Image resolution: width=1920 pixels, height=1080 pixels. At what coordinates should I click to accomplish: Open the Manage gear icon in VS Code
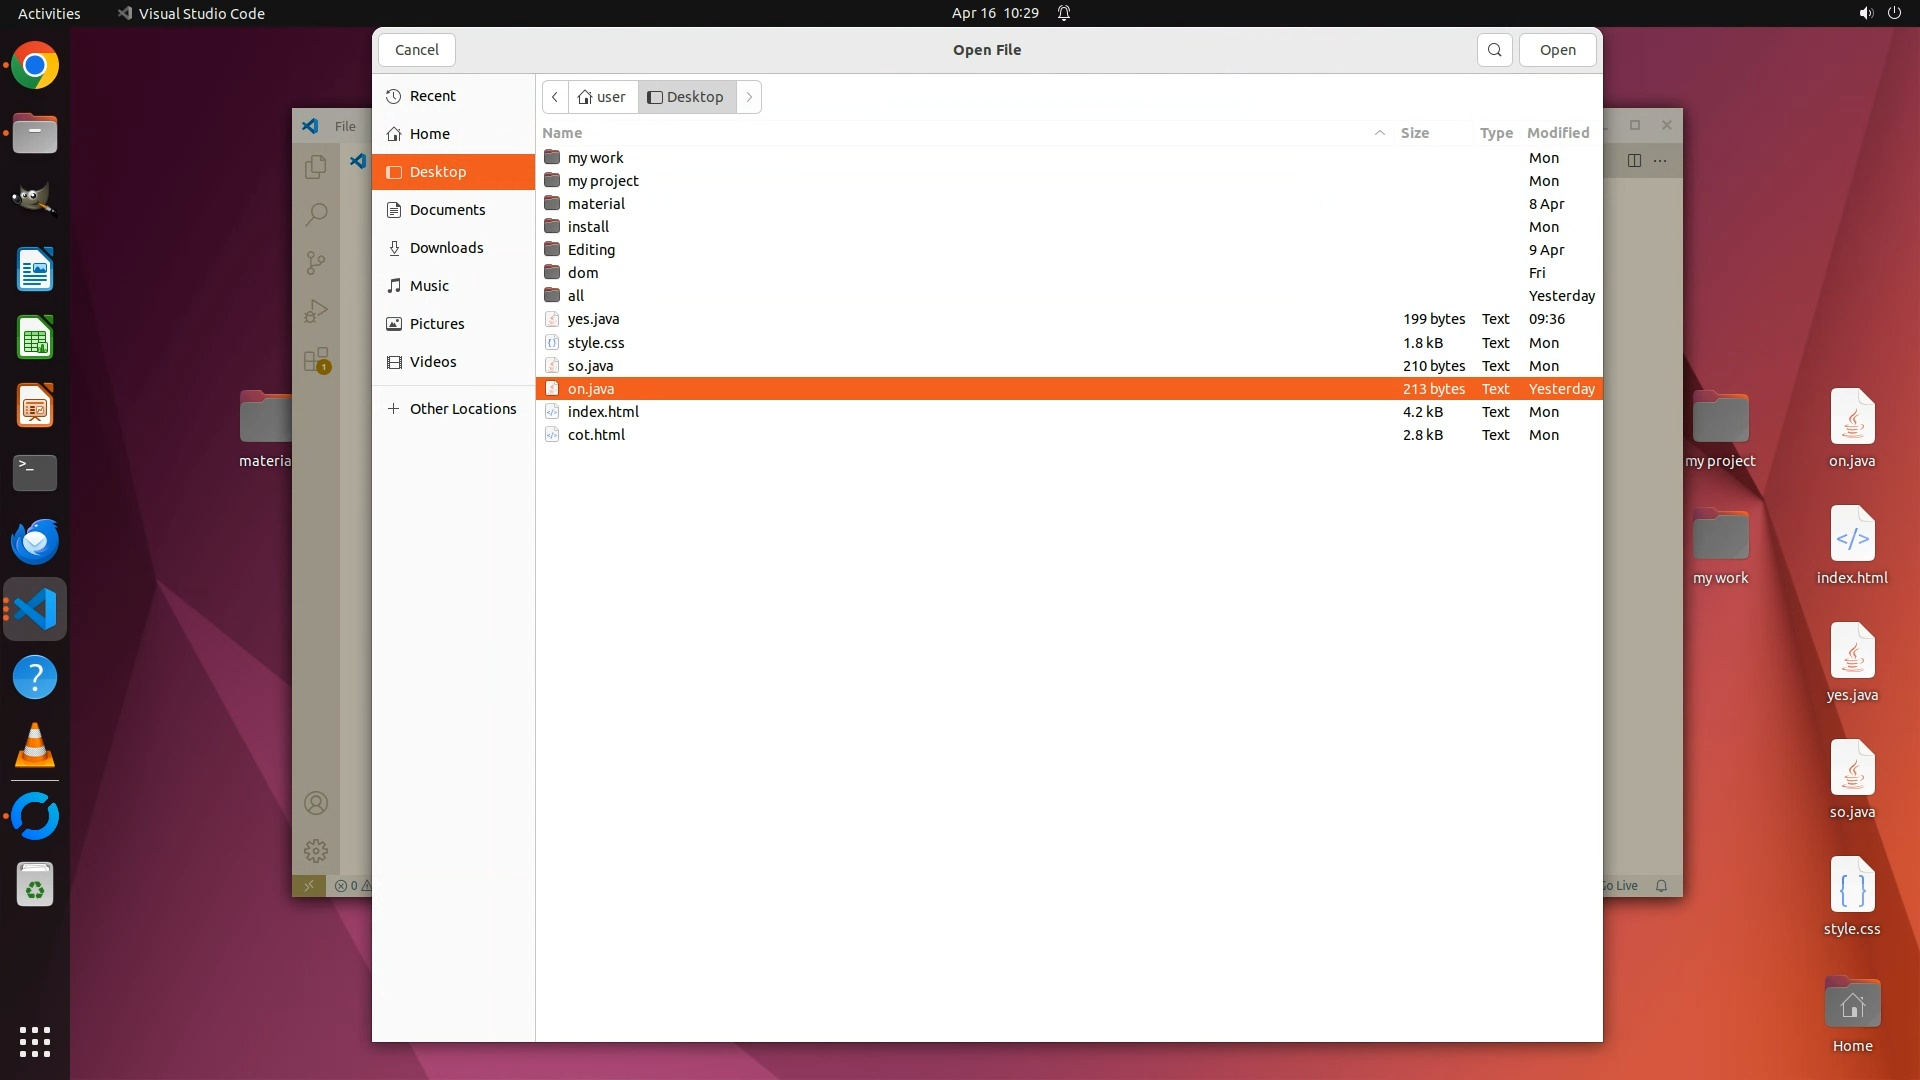click(x=316, y=851)
